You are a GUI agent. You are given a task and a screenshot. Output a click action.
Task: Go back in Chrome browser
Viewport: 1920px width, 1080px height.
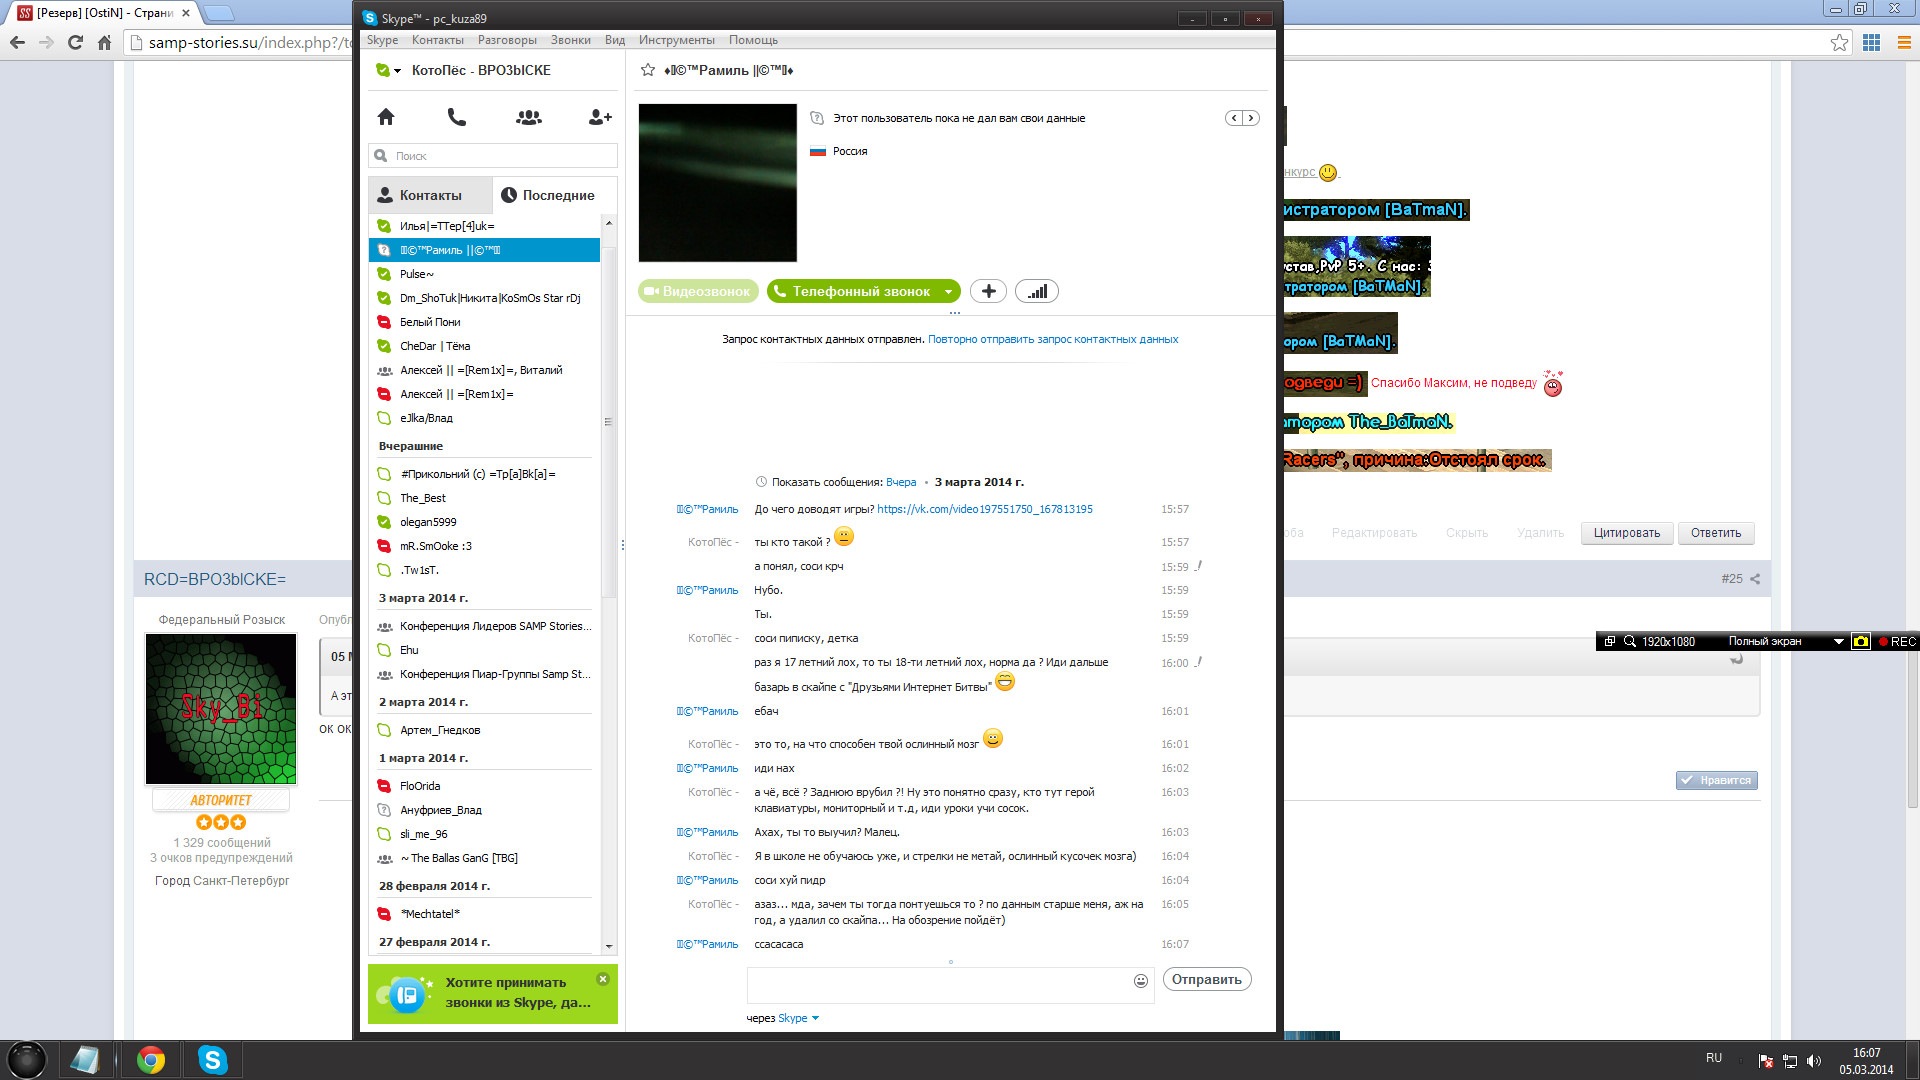click(17, 42)
